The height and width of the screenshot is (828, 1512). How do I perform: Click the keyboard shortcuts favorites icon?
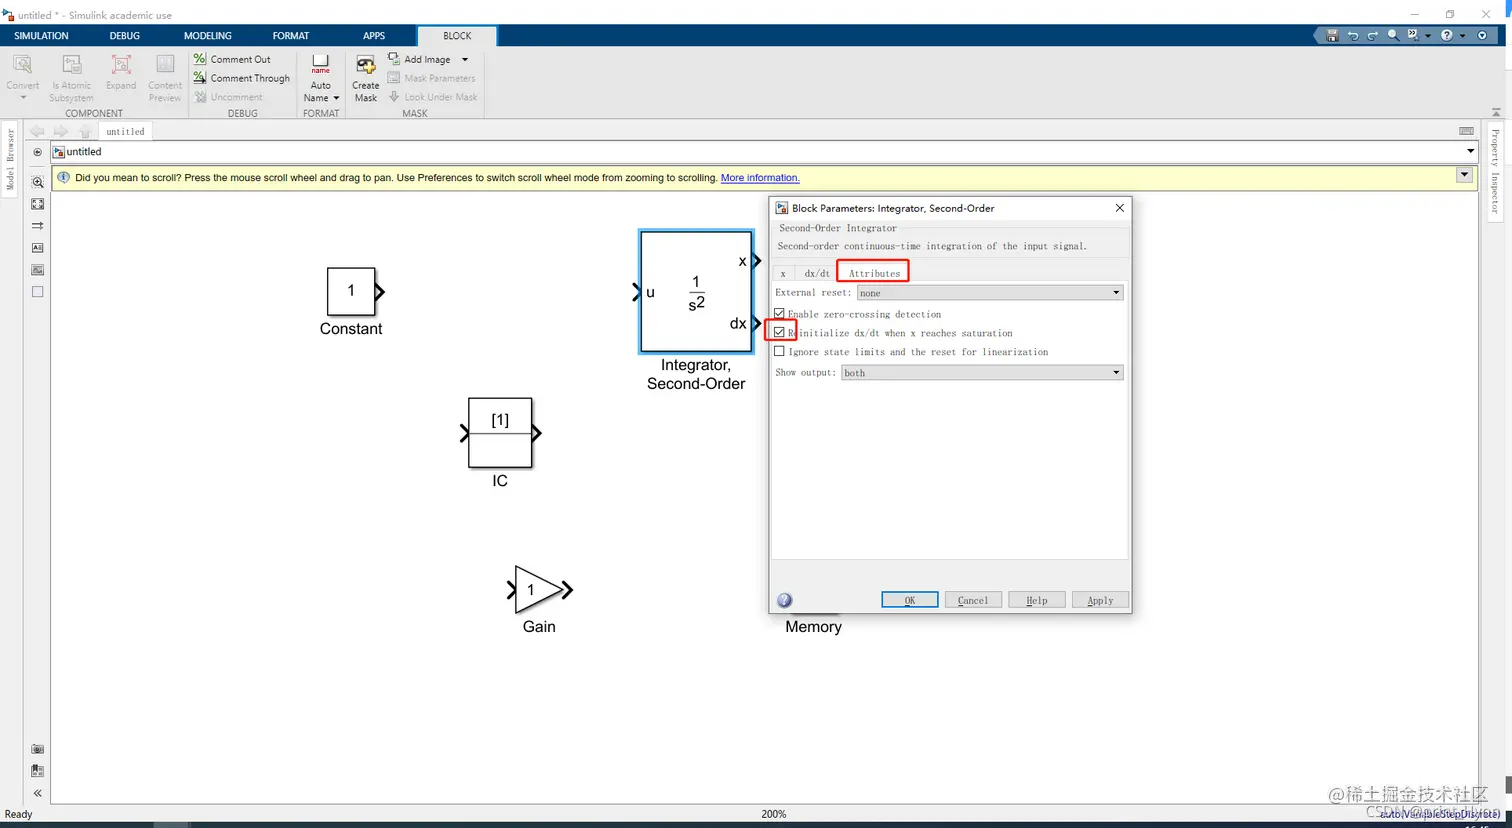point(1413,35)
